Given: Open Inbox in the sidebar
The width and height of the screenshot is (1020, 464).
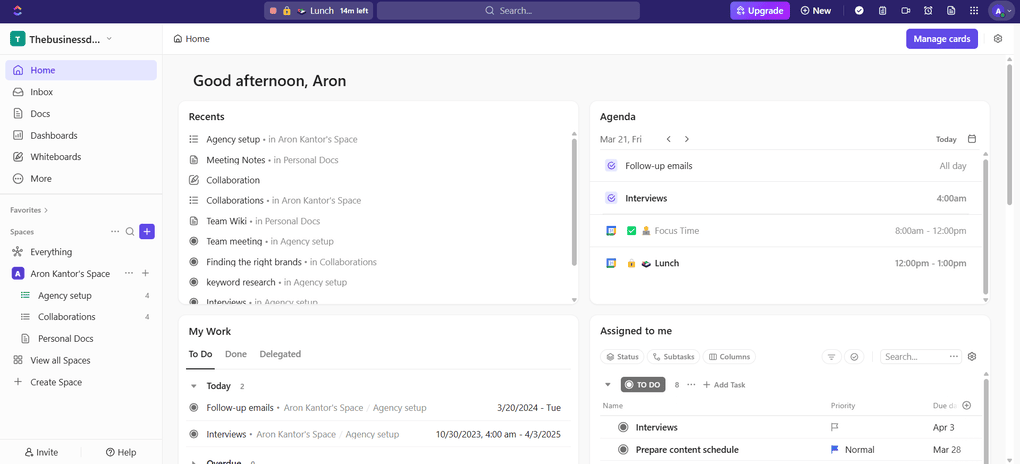Looking at the screenshot, I should click(81, 92).
